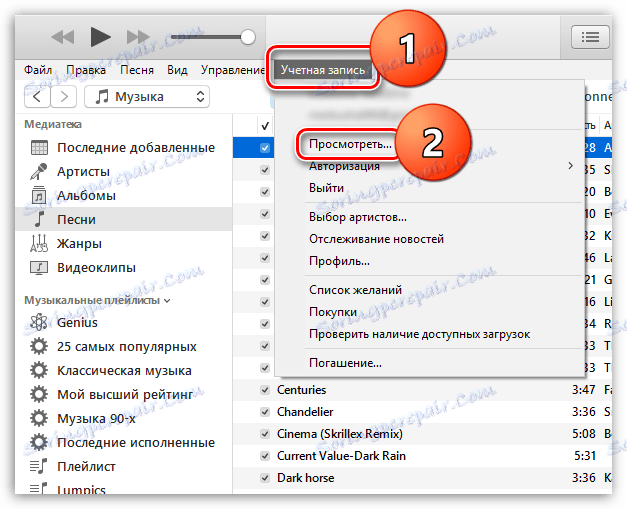The width and height of the screenshot is (627, 509).
Task: Choose Выйти to sign out
Action: (x=326, y=188)
